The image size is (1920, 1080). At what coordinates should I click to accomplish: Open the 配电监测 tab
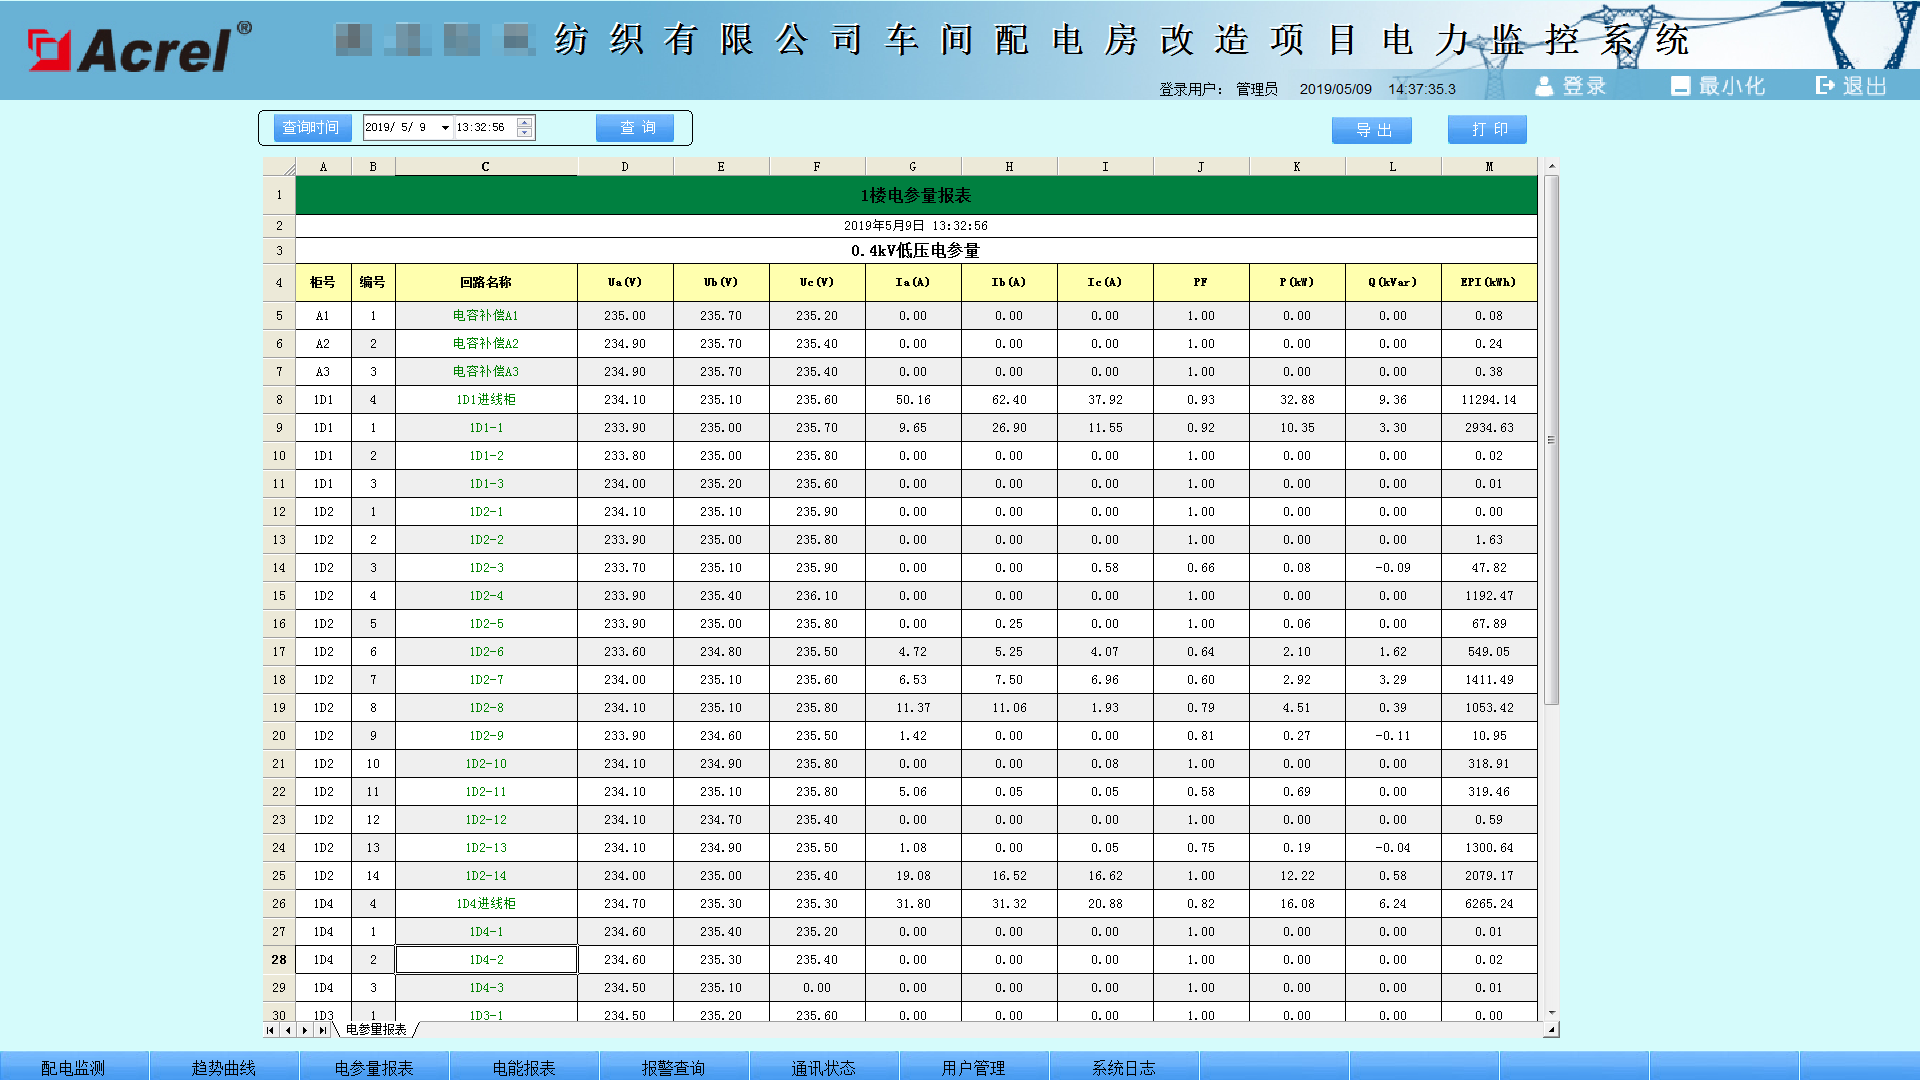click(74, 1067)
